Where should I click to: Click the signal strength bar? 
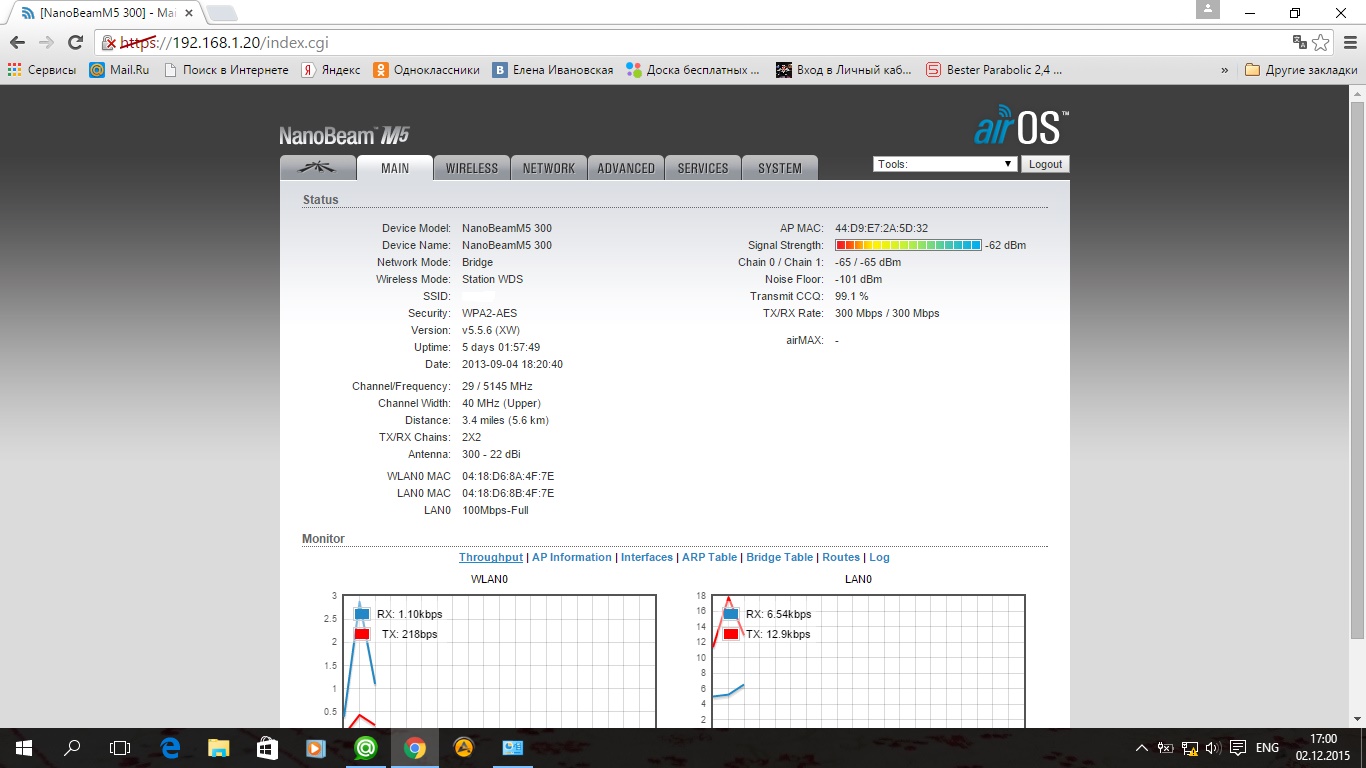[x=908, y=245]
